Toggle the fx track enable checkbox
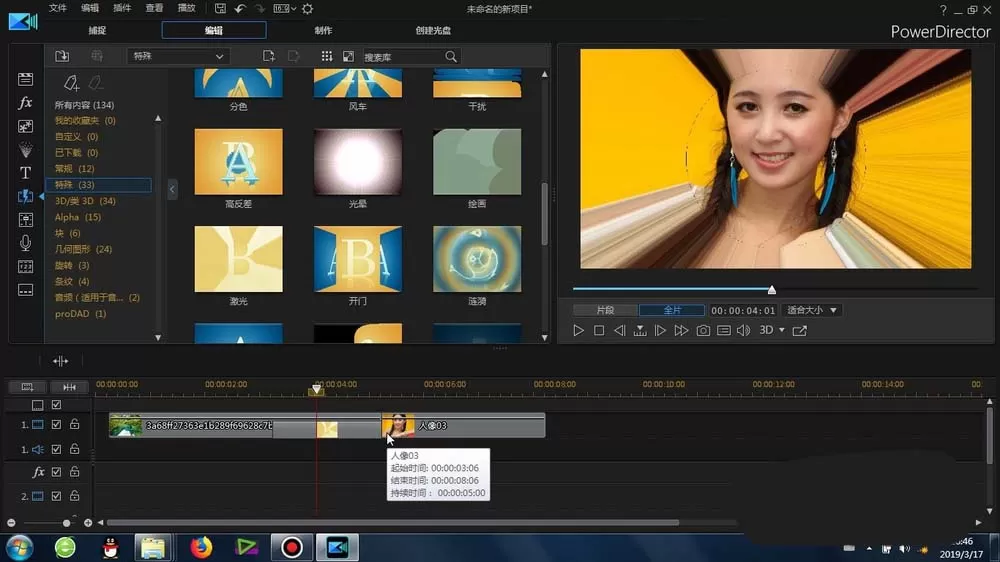 tap(56, 472)
